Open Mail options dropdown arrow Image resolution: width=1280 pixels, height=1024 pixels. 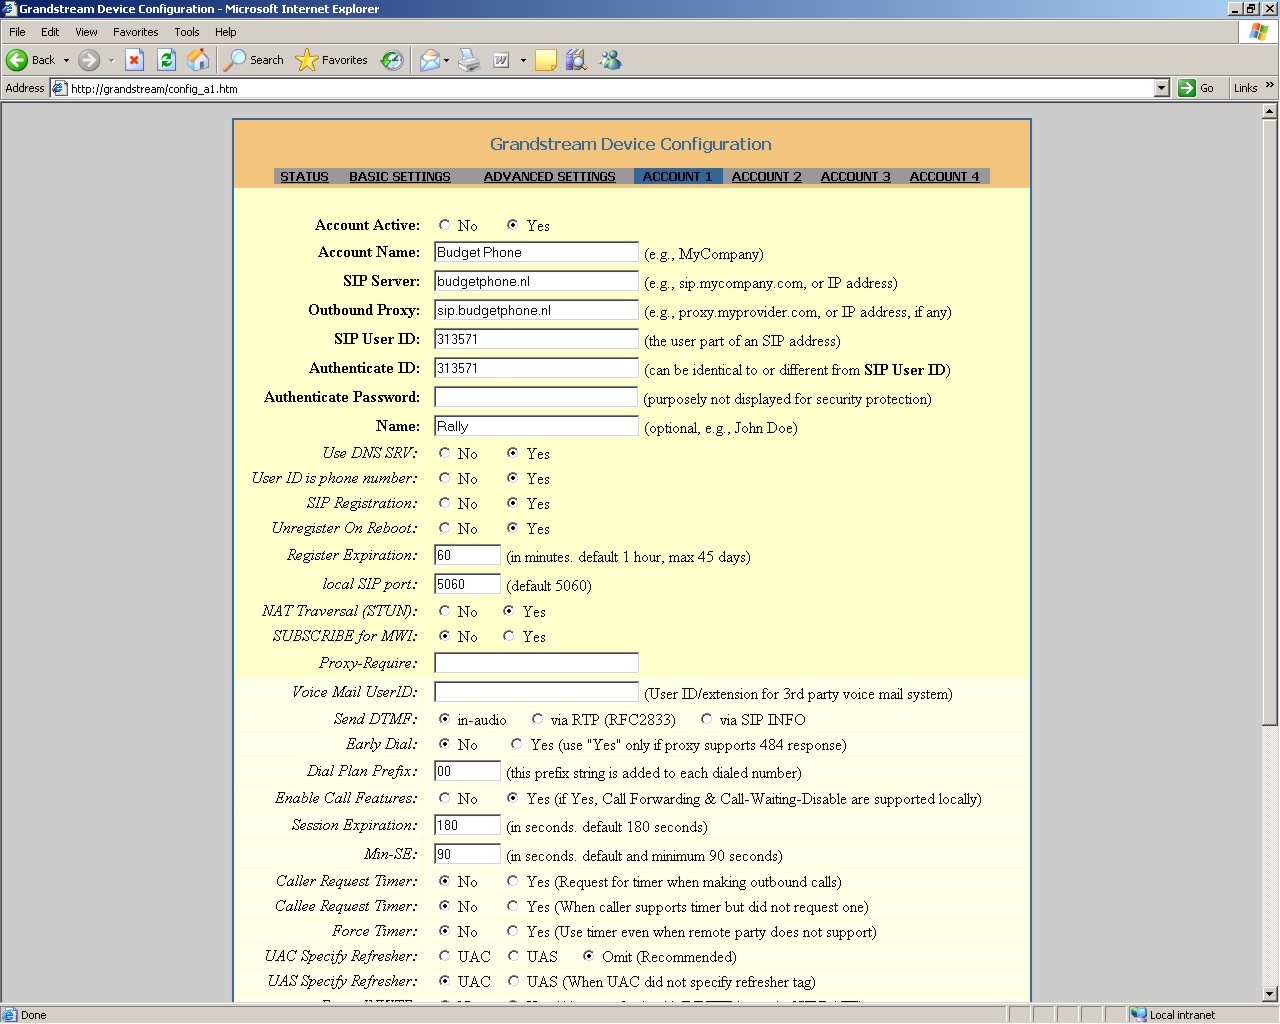pyautogui.click(x=446, y=60)
